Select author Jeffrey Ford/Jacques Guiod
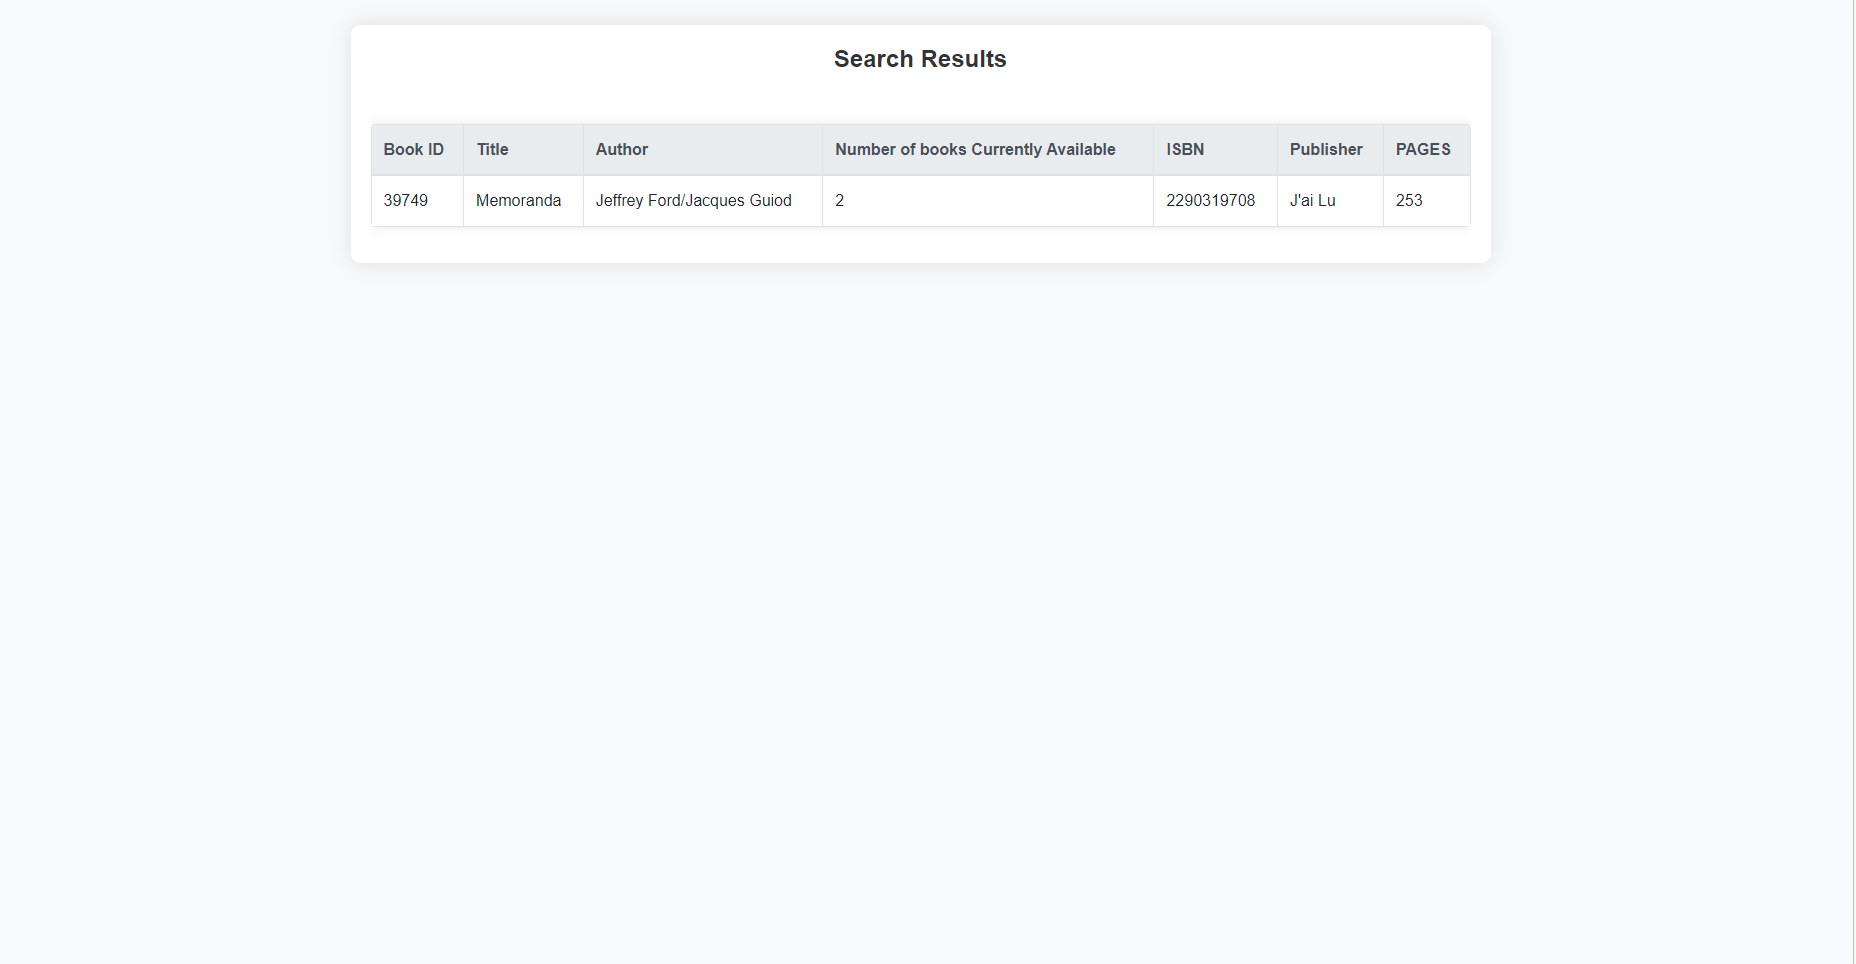 [x=692, y=200]
